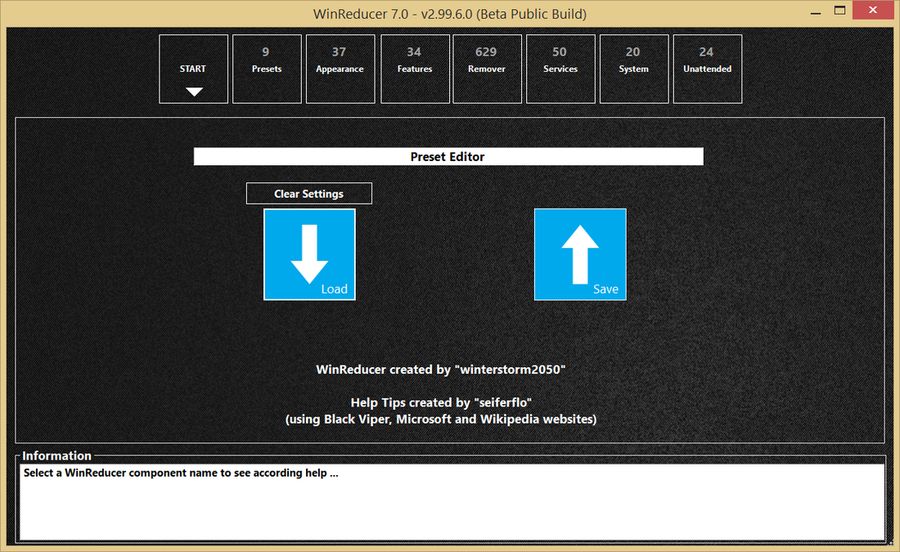Open the Unattended tab
The width and height of the screenshot is (900, 552).
(x=708, y=69)
